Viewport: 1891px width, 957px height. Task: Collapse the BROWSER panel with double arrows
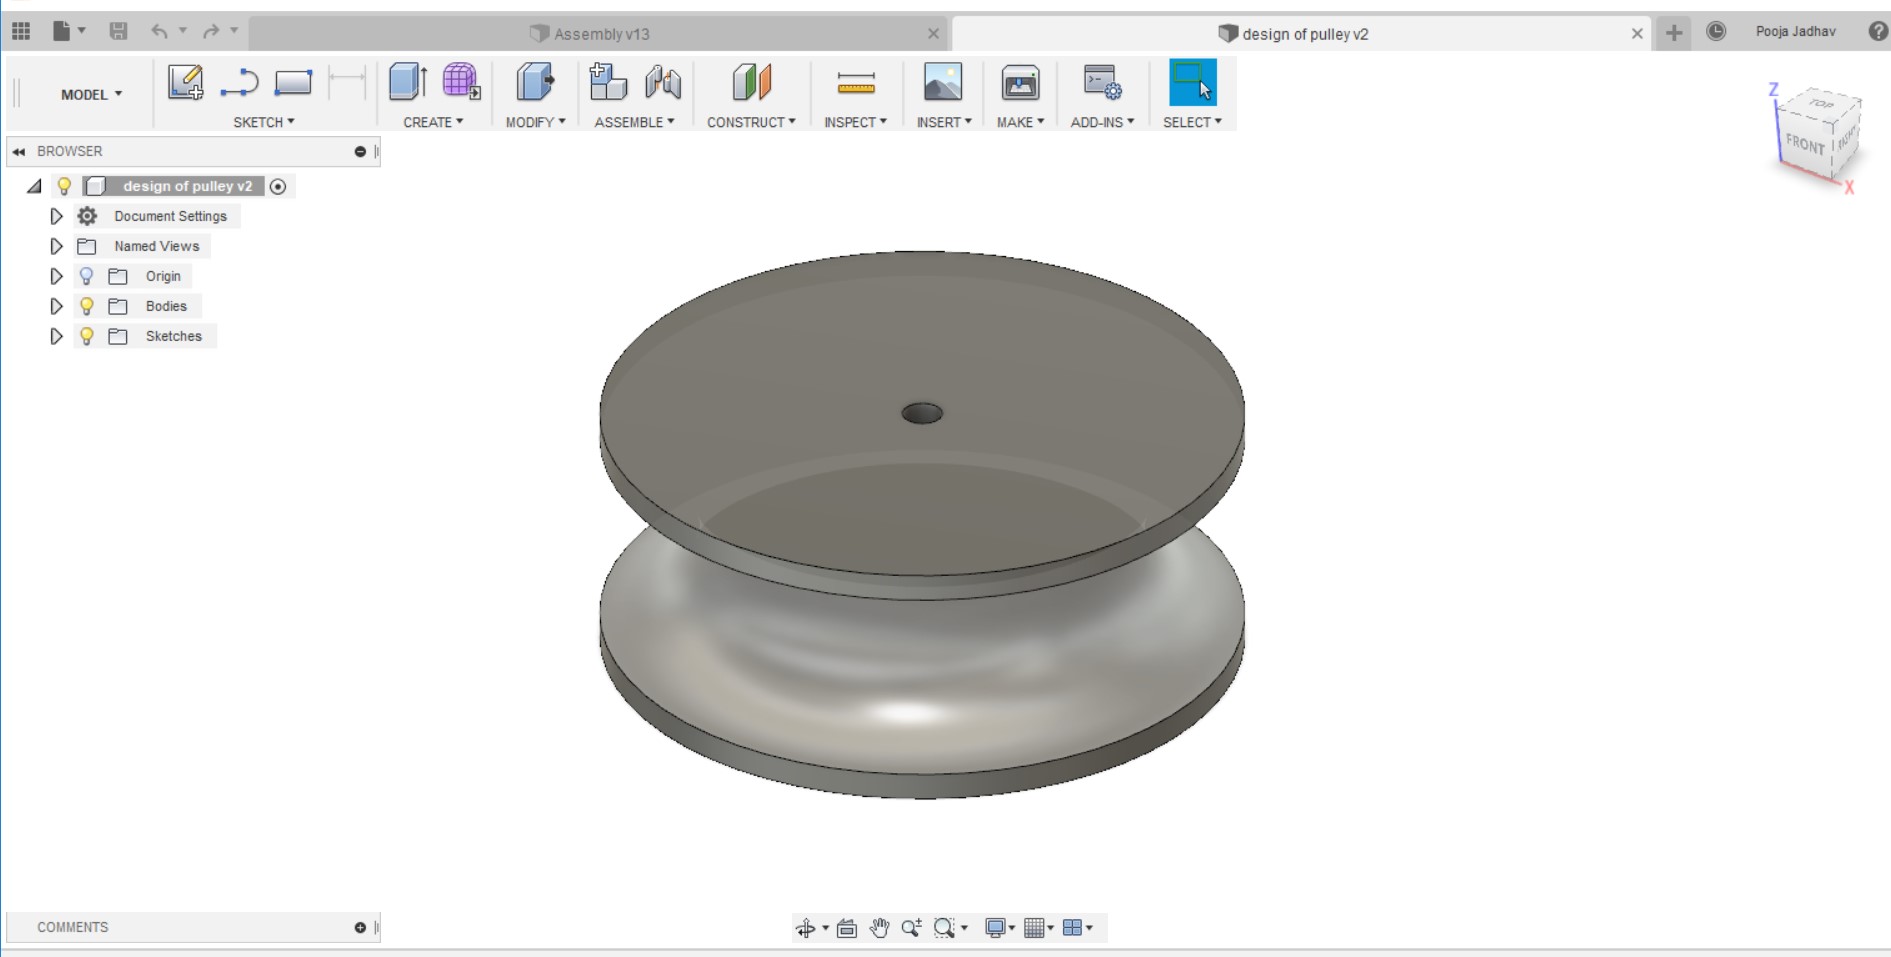[19, 151]
